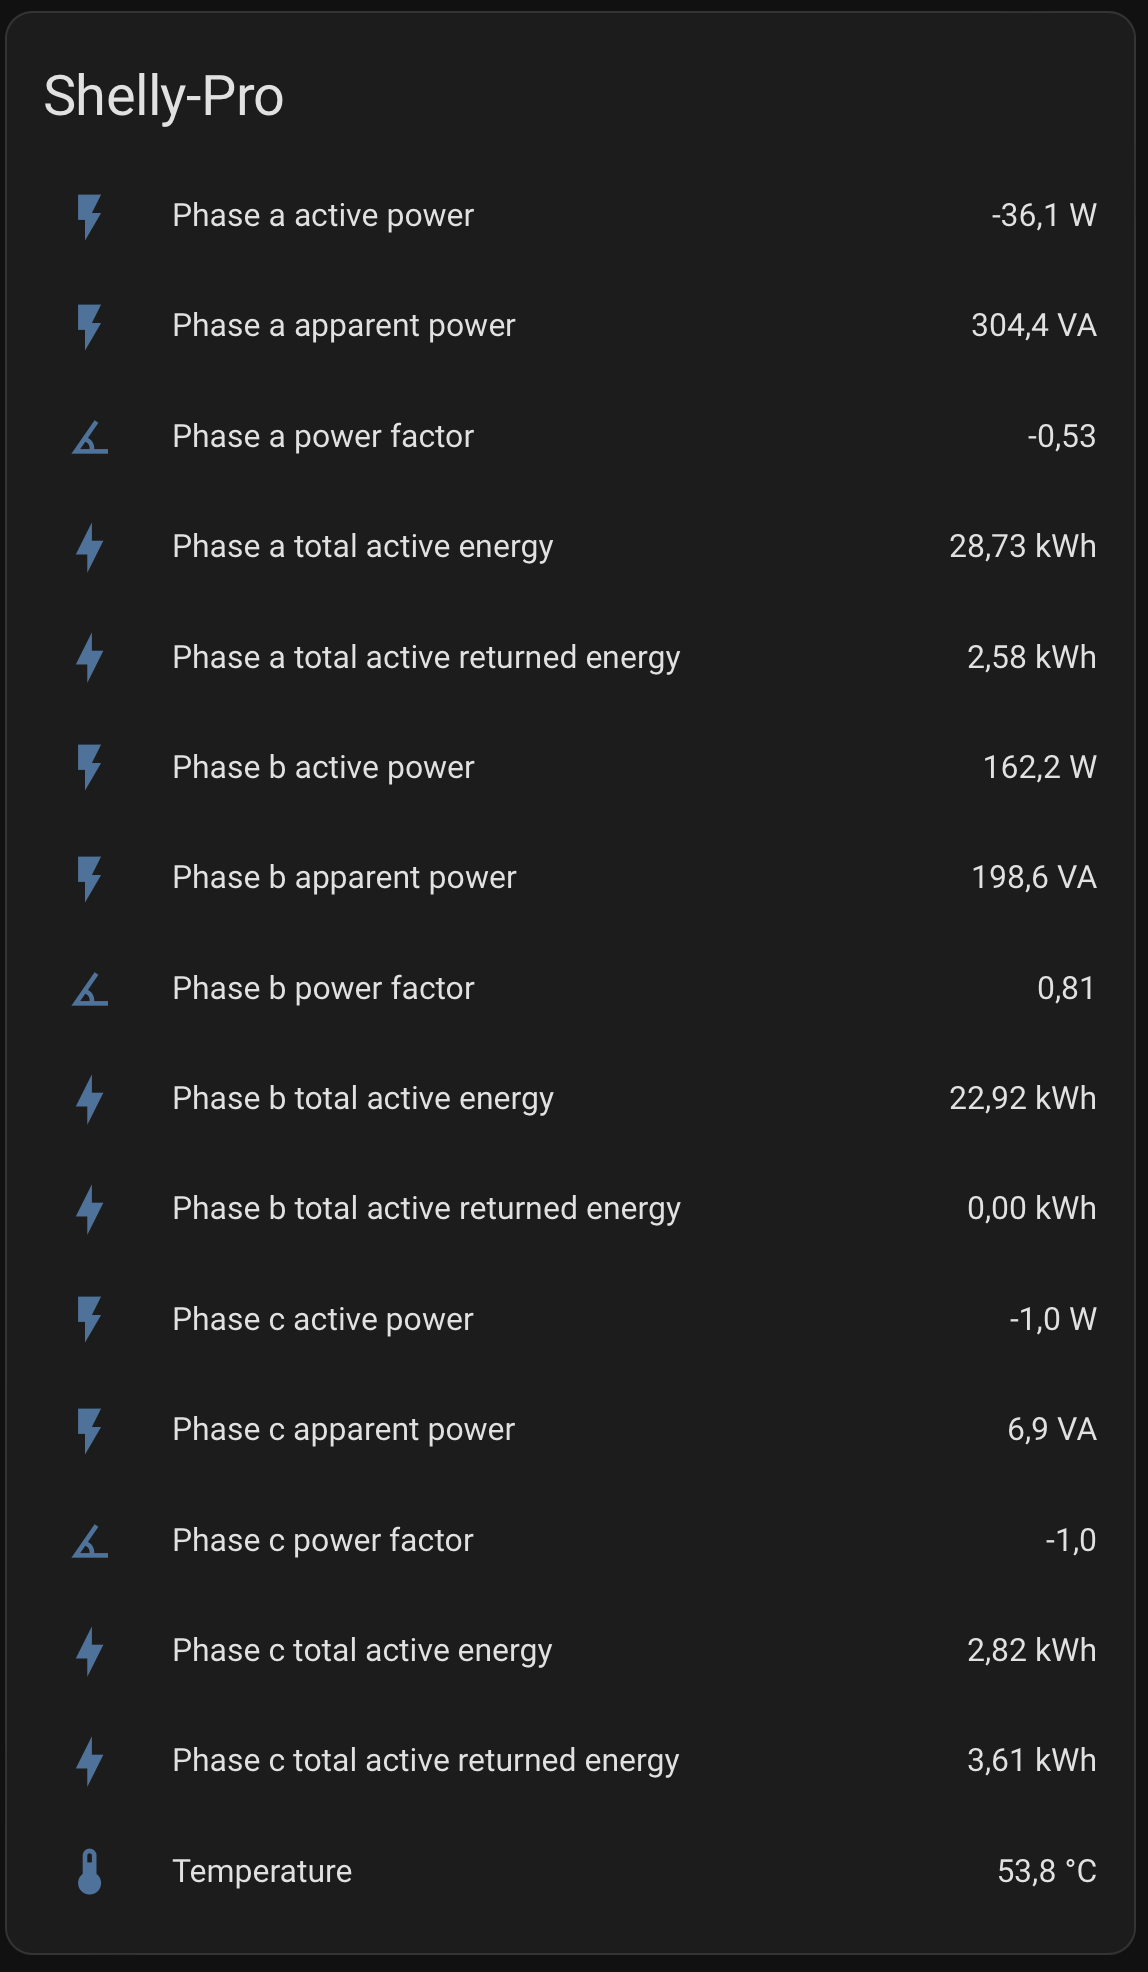Viewport: 1148px width, 1972px height.
Task: Click the -36,1 W value
Action: point(1043,216)
